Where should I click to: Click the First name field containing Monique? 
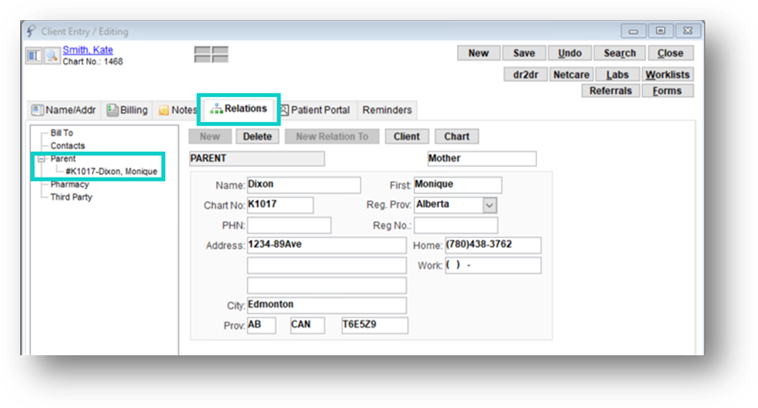click(458, 185)
